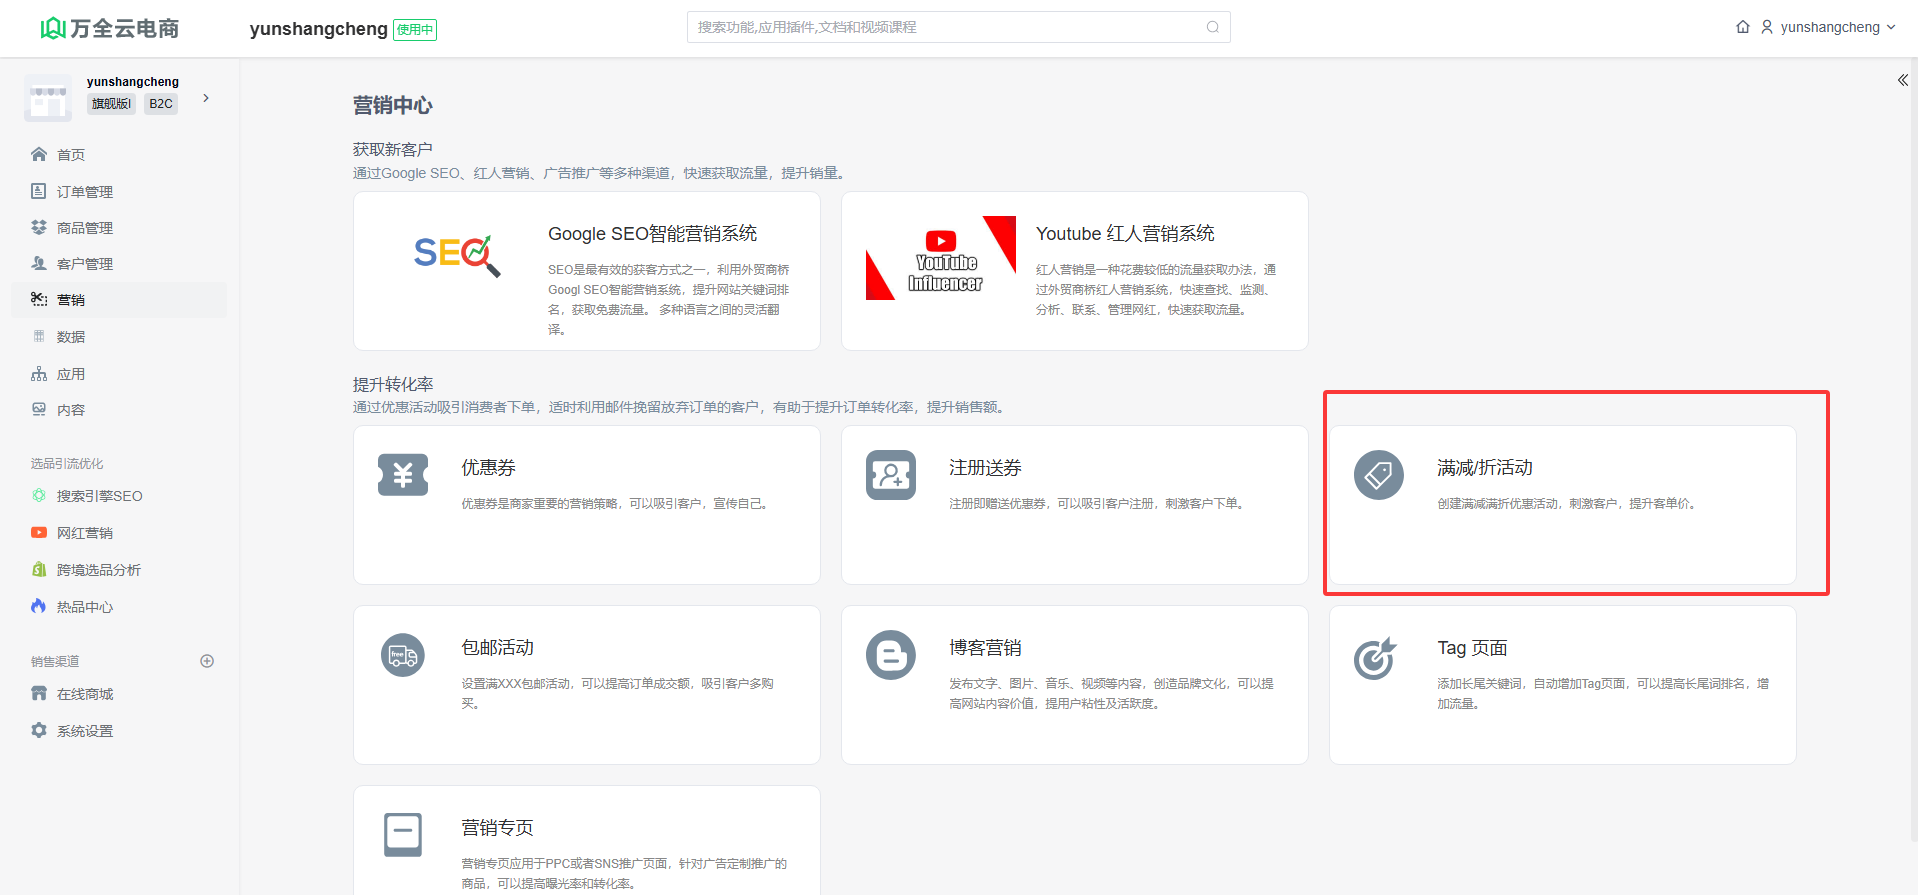Click the free shipping truck icon
Screen dimensions: 1918x895
pos(403,656)
